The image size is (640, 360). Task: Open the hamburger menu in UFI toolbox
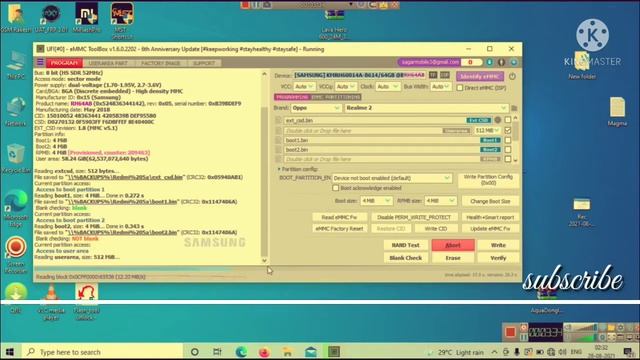40,62
